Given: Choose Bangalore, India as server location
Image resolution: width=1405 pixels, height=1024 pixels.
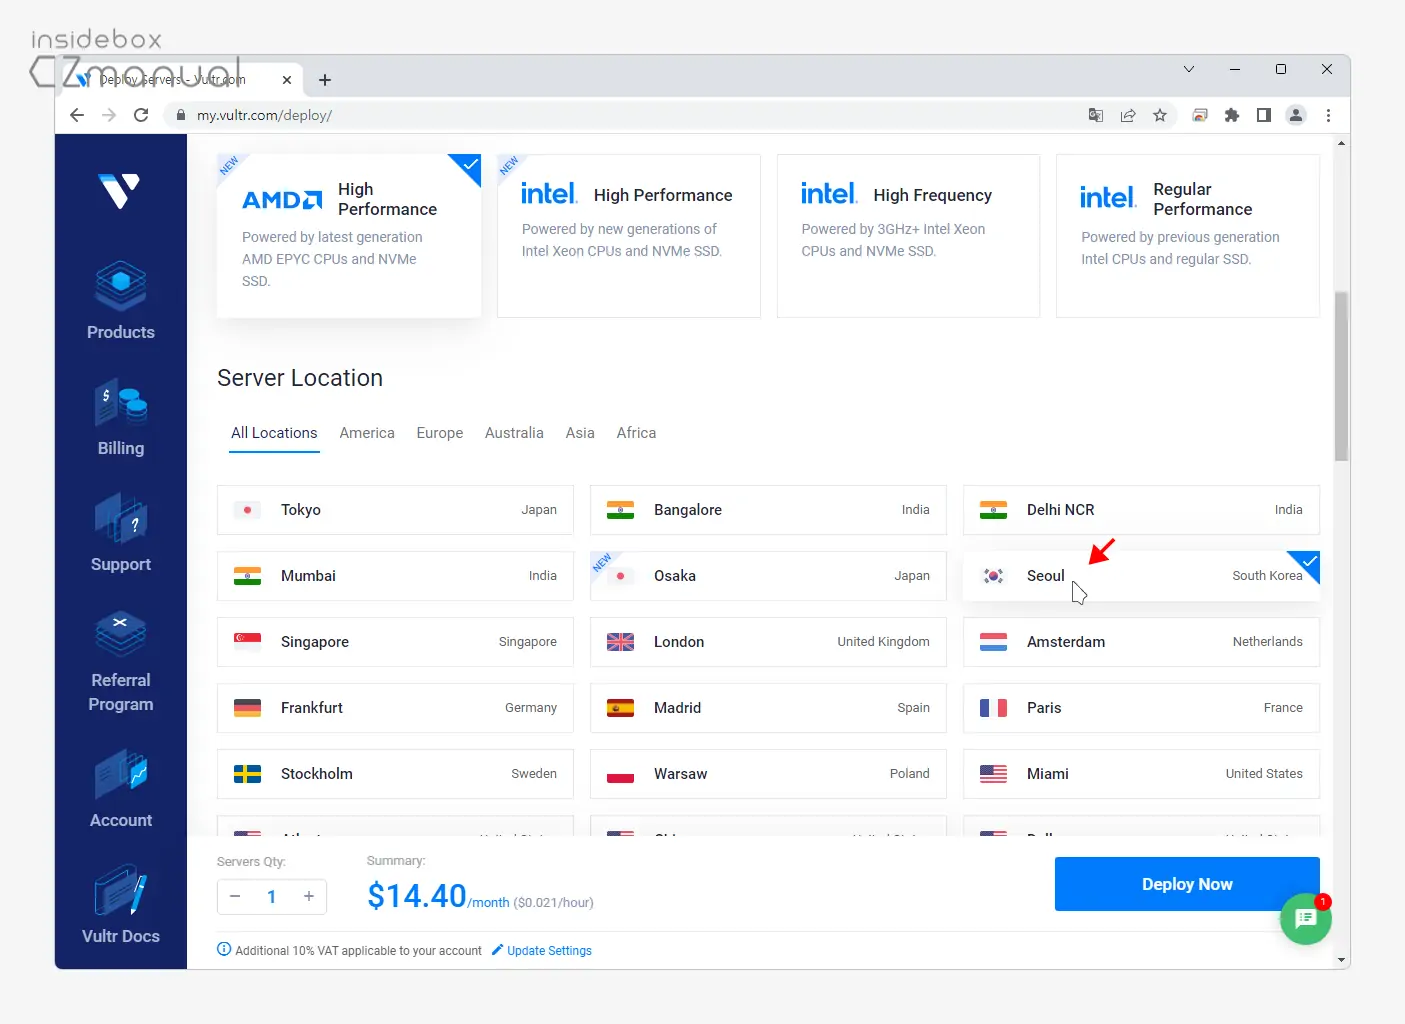Looking at the screenshot, I should (768, 510).
